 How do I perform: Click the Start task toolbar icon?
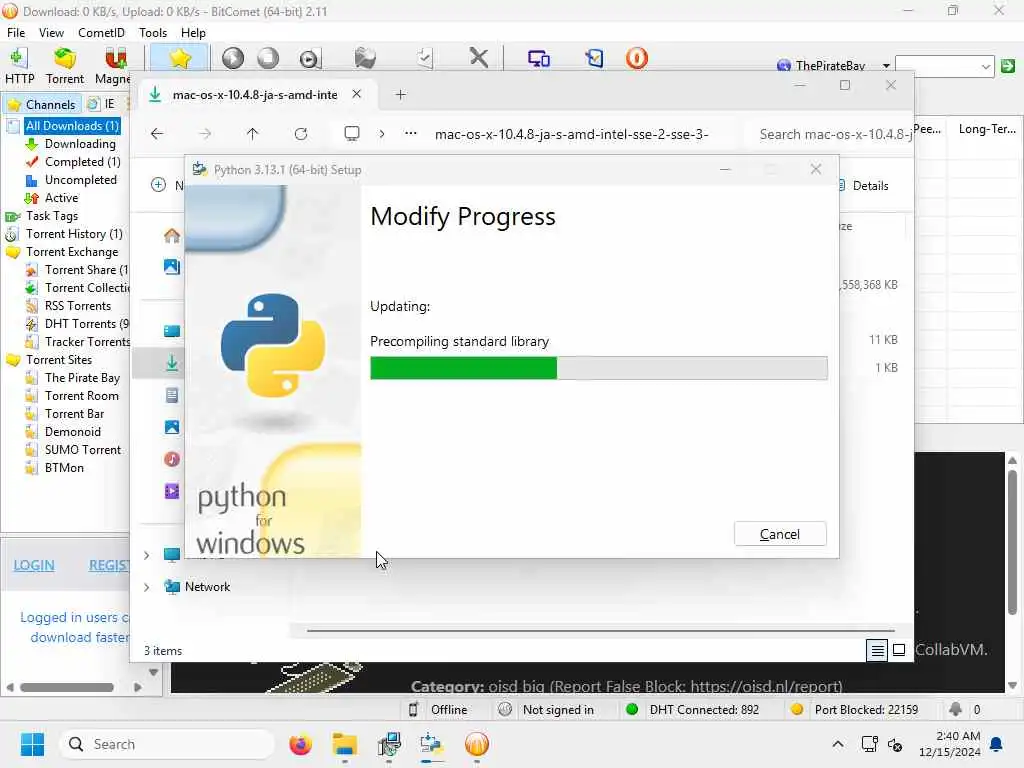[x=232, y=58]
